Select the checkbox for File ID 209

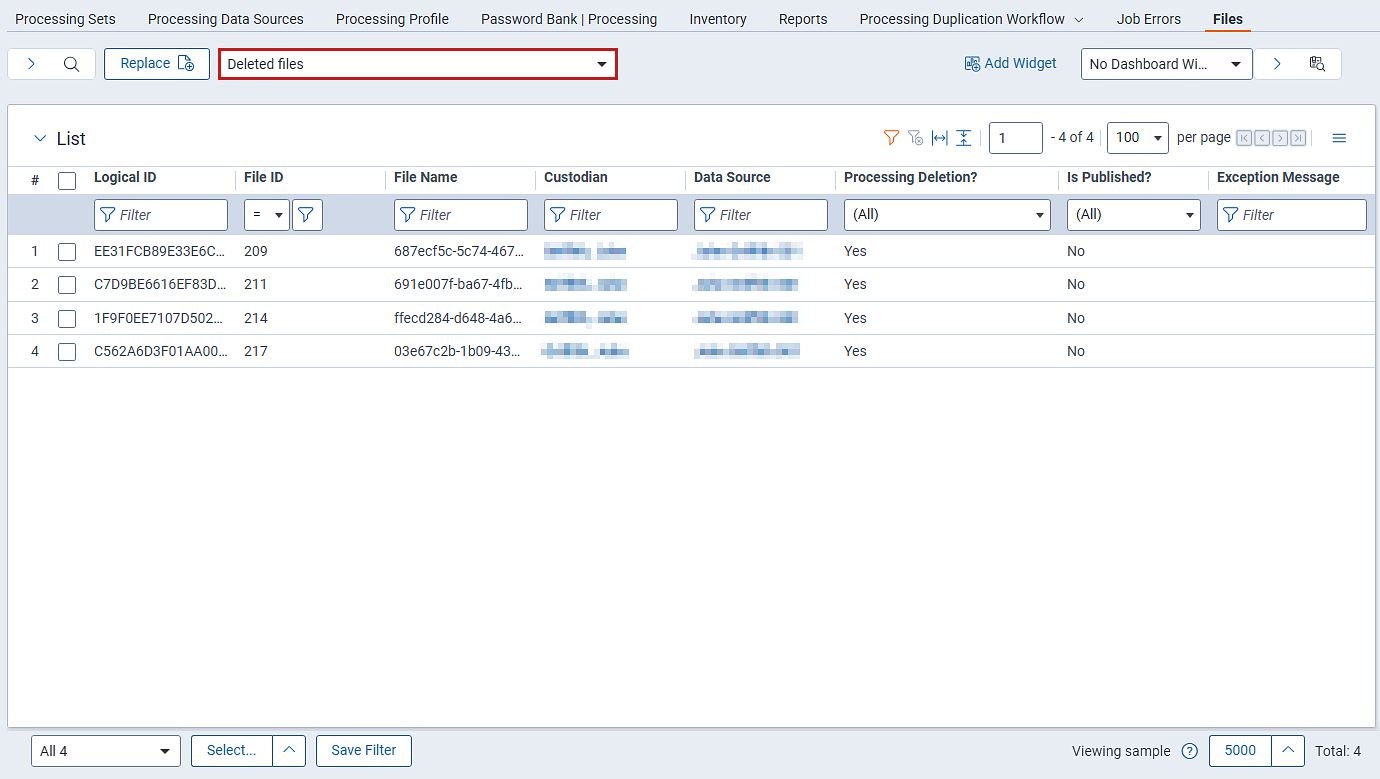click(67, 252)
